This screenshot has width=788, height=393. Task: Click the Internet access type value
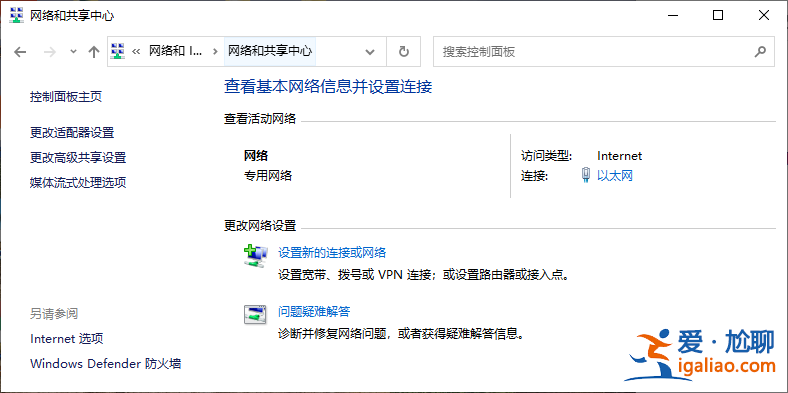pos(620,156)
